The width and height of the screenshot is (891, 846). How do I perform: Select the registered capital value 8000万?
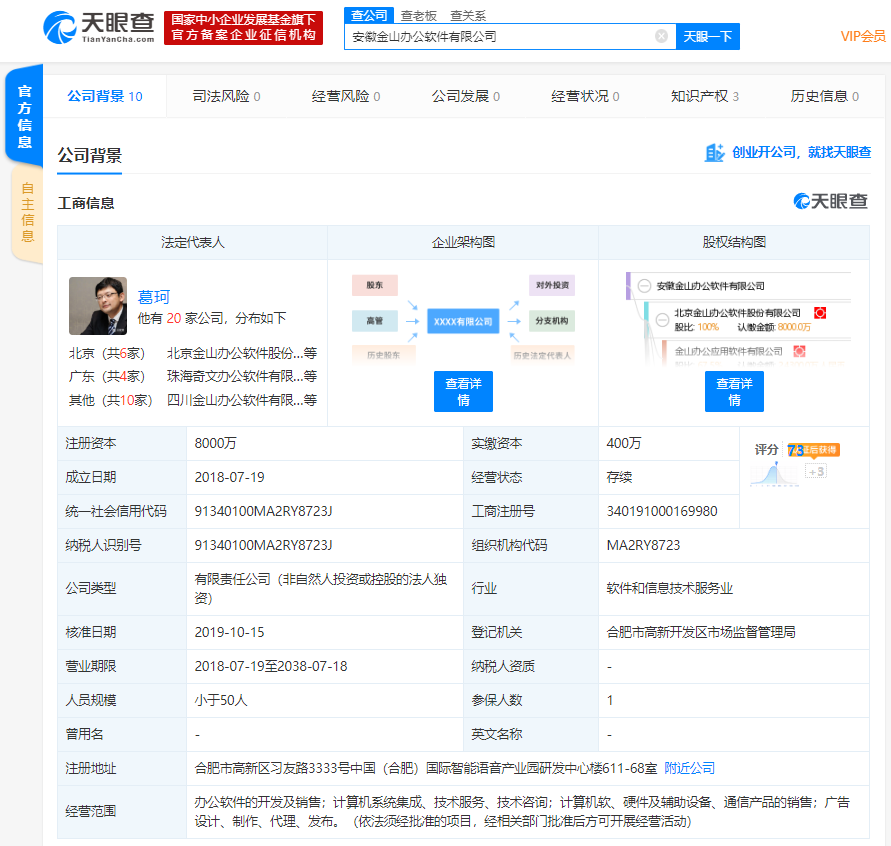(215, 443)
